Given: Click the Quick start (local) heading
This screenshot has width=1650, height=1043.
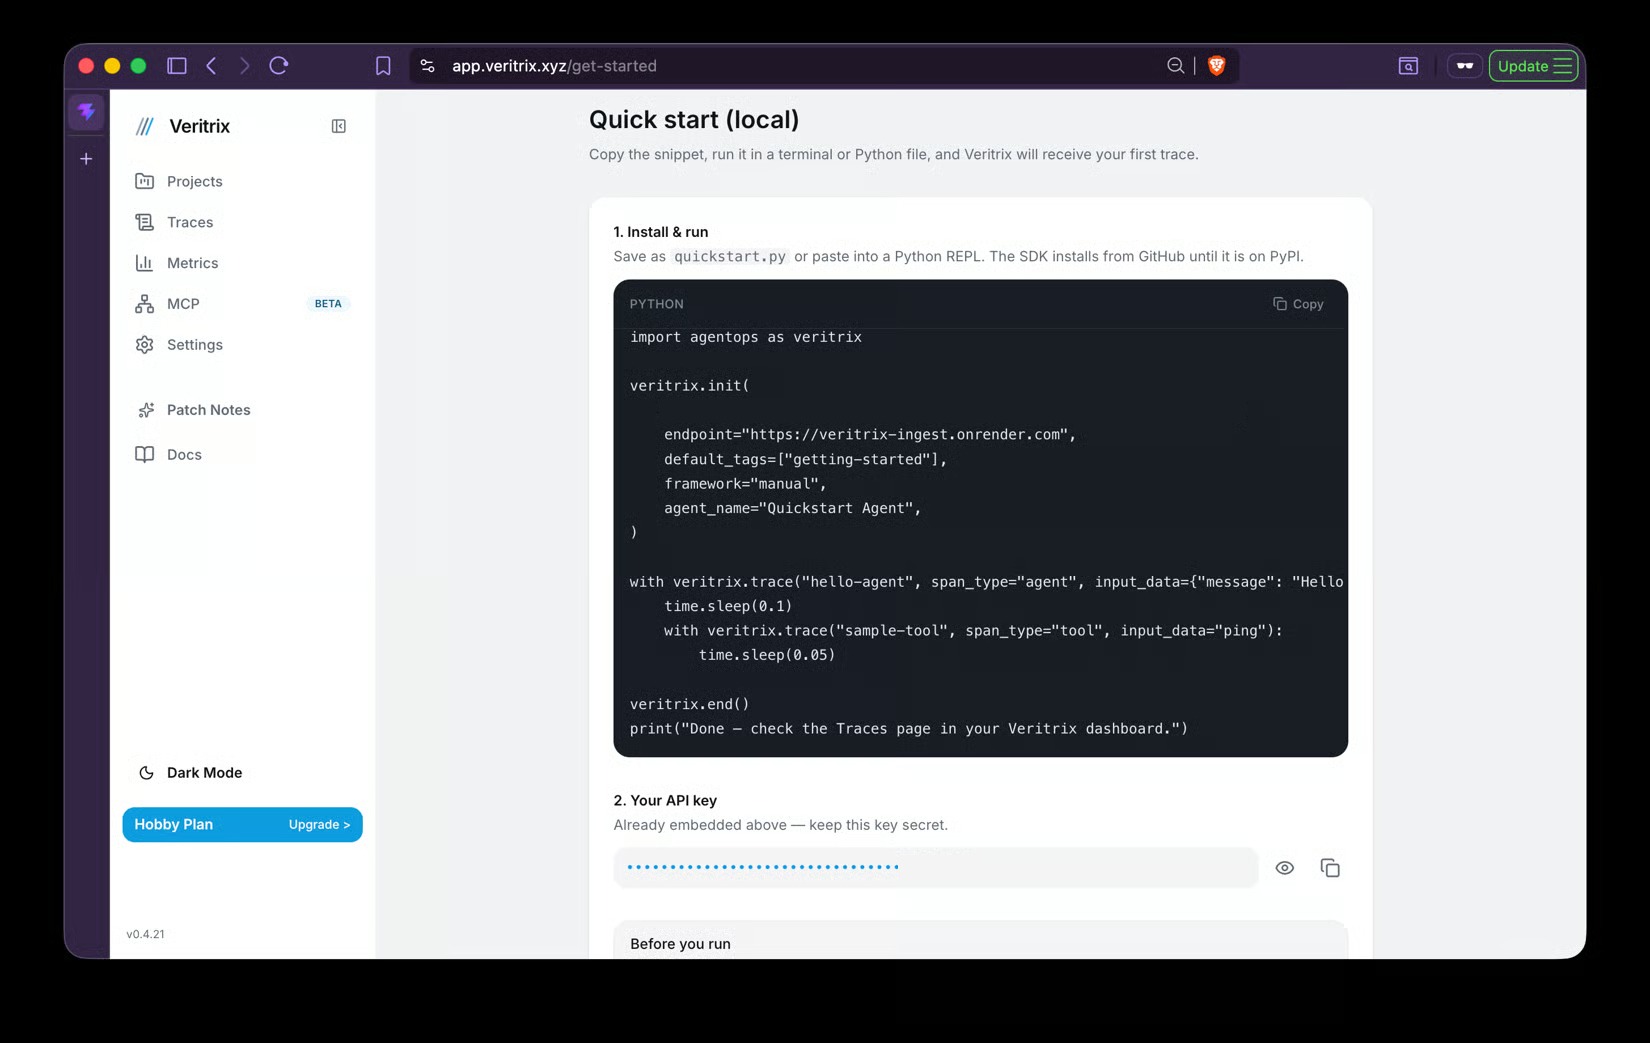Looking at the screenshot, I should click(694, 120).
